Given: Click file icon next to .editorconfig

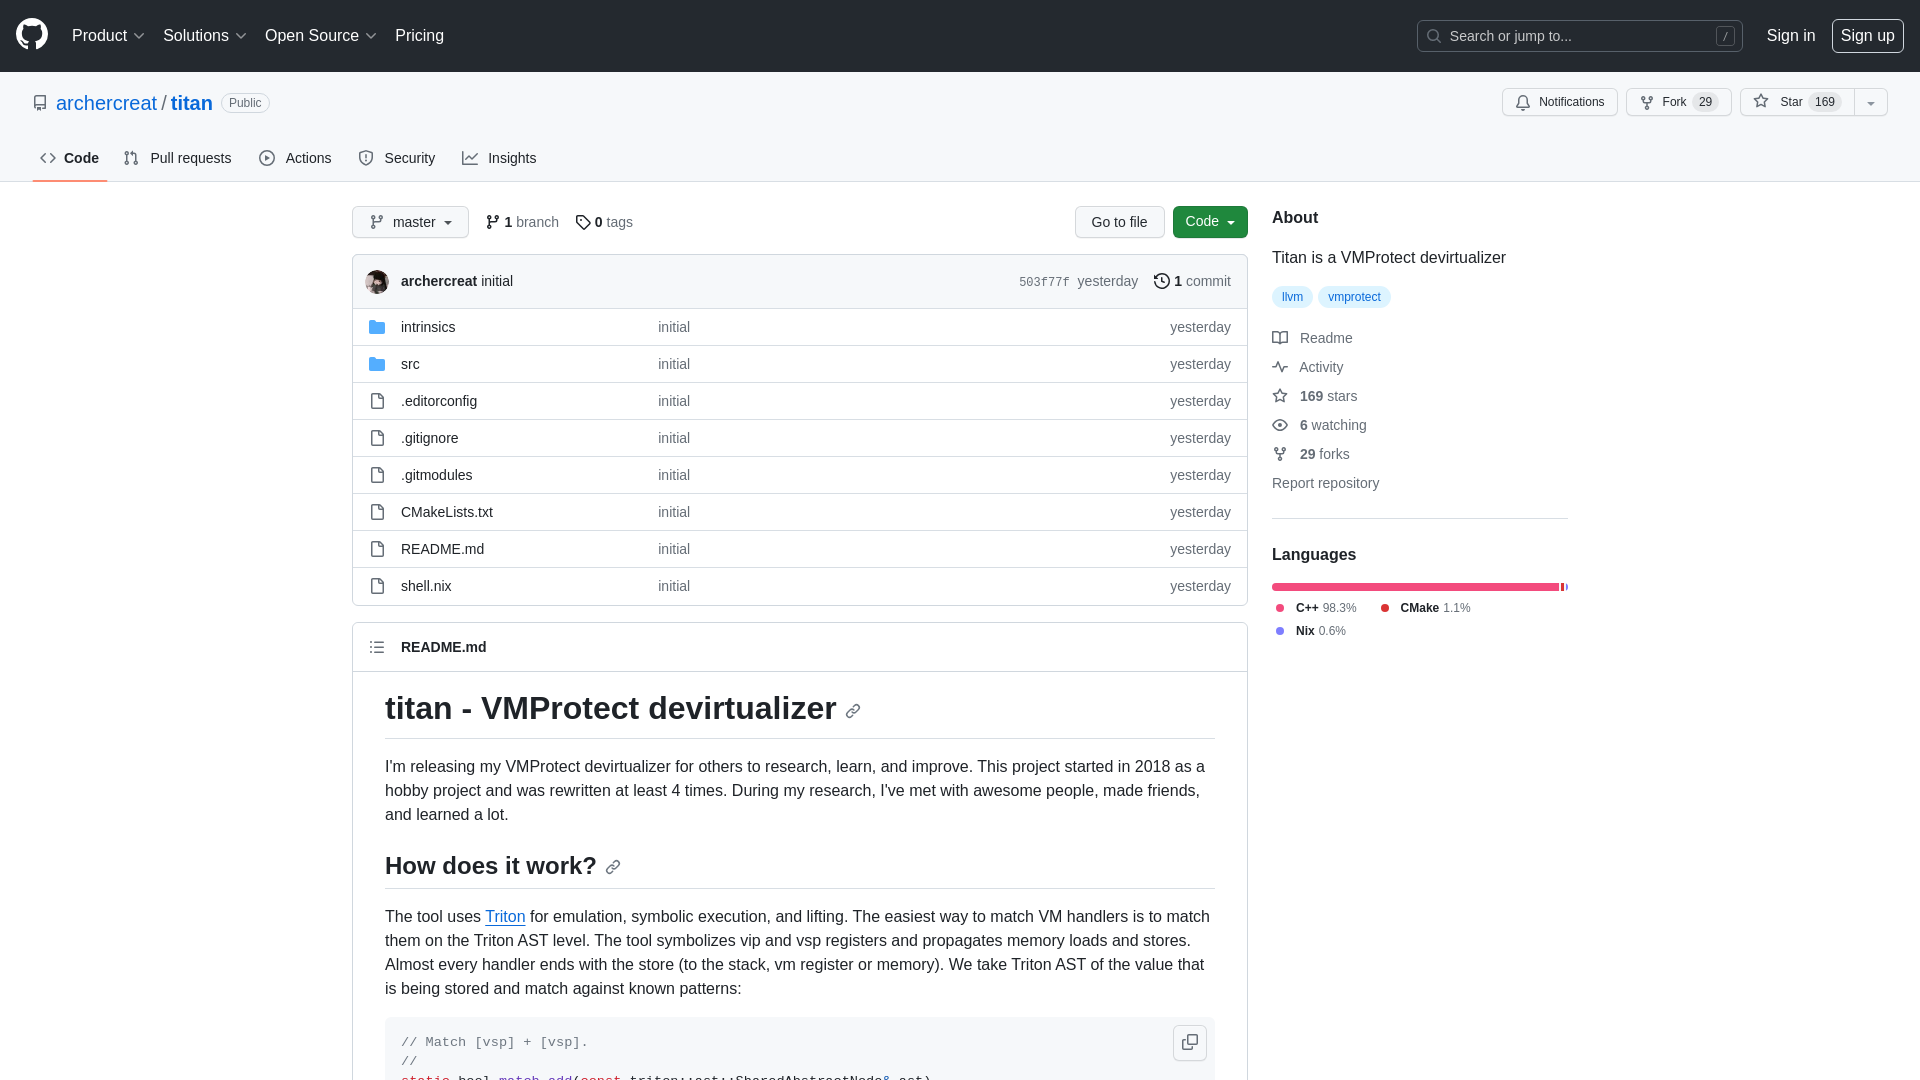Looking at the screenshot, I should click(x=377, y=401).
